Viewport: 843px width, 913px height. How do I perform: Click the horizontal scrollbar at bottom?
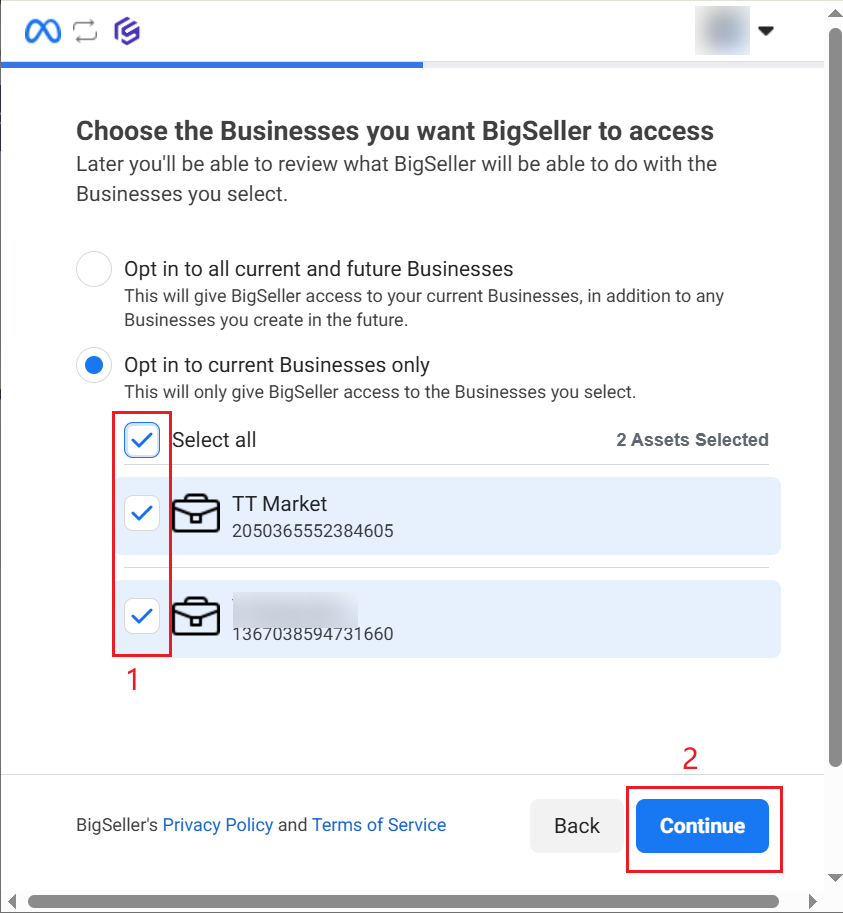400,901
